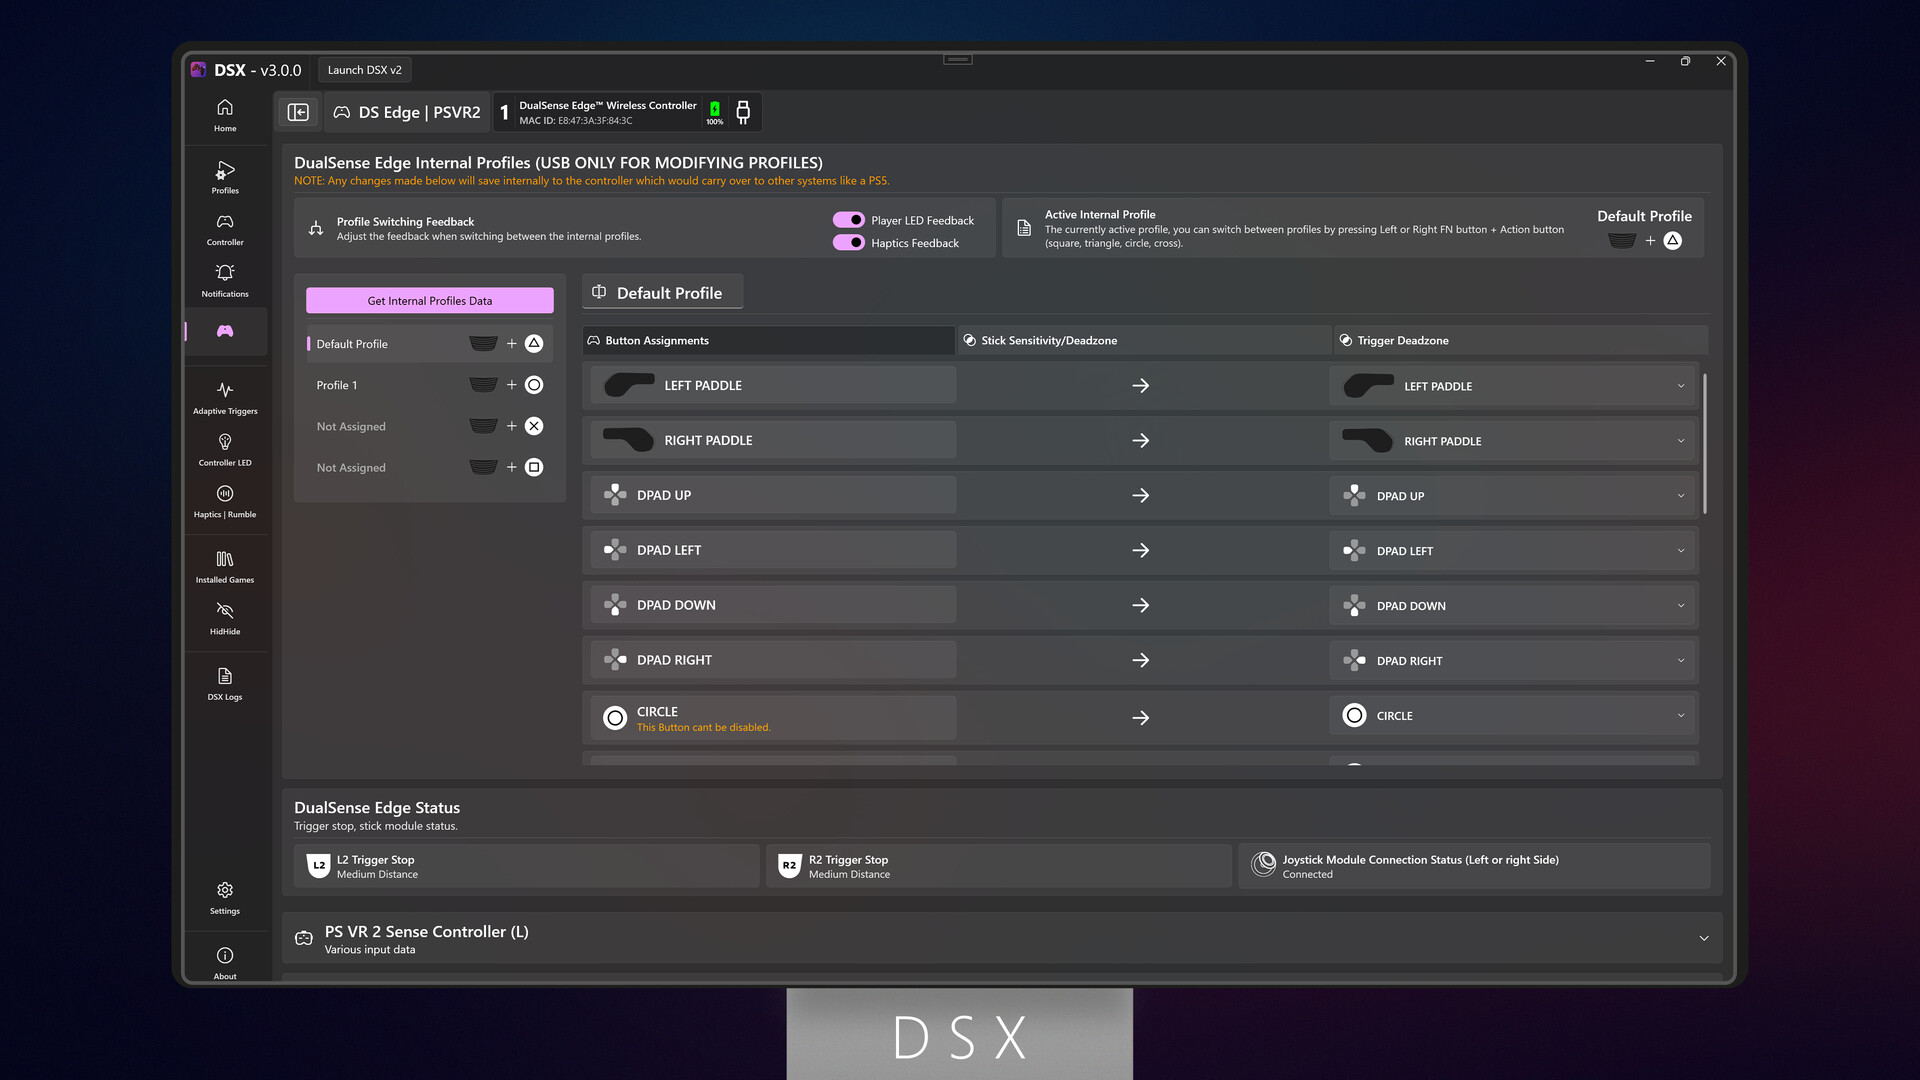Disable Player LED Feedback
Image resolution: width=1920 pixels, height=1080 pixels.
tap(849, 220)
